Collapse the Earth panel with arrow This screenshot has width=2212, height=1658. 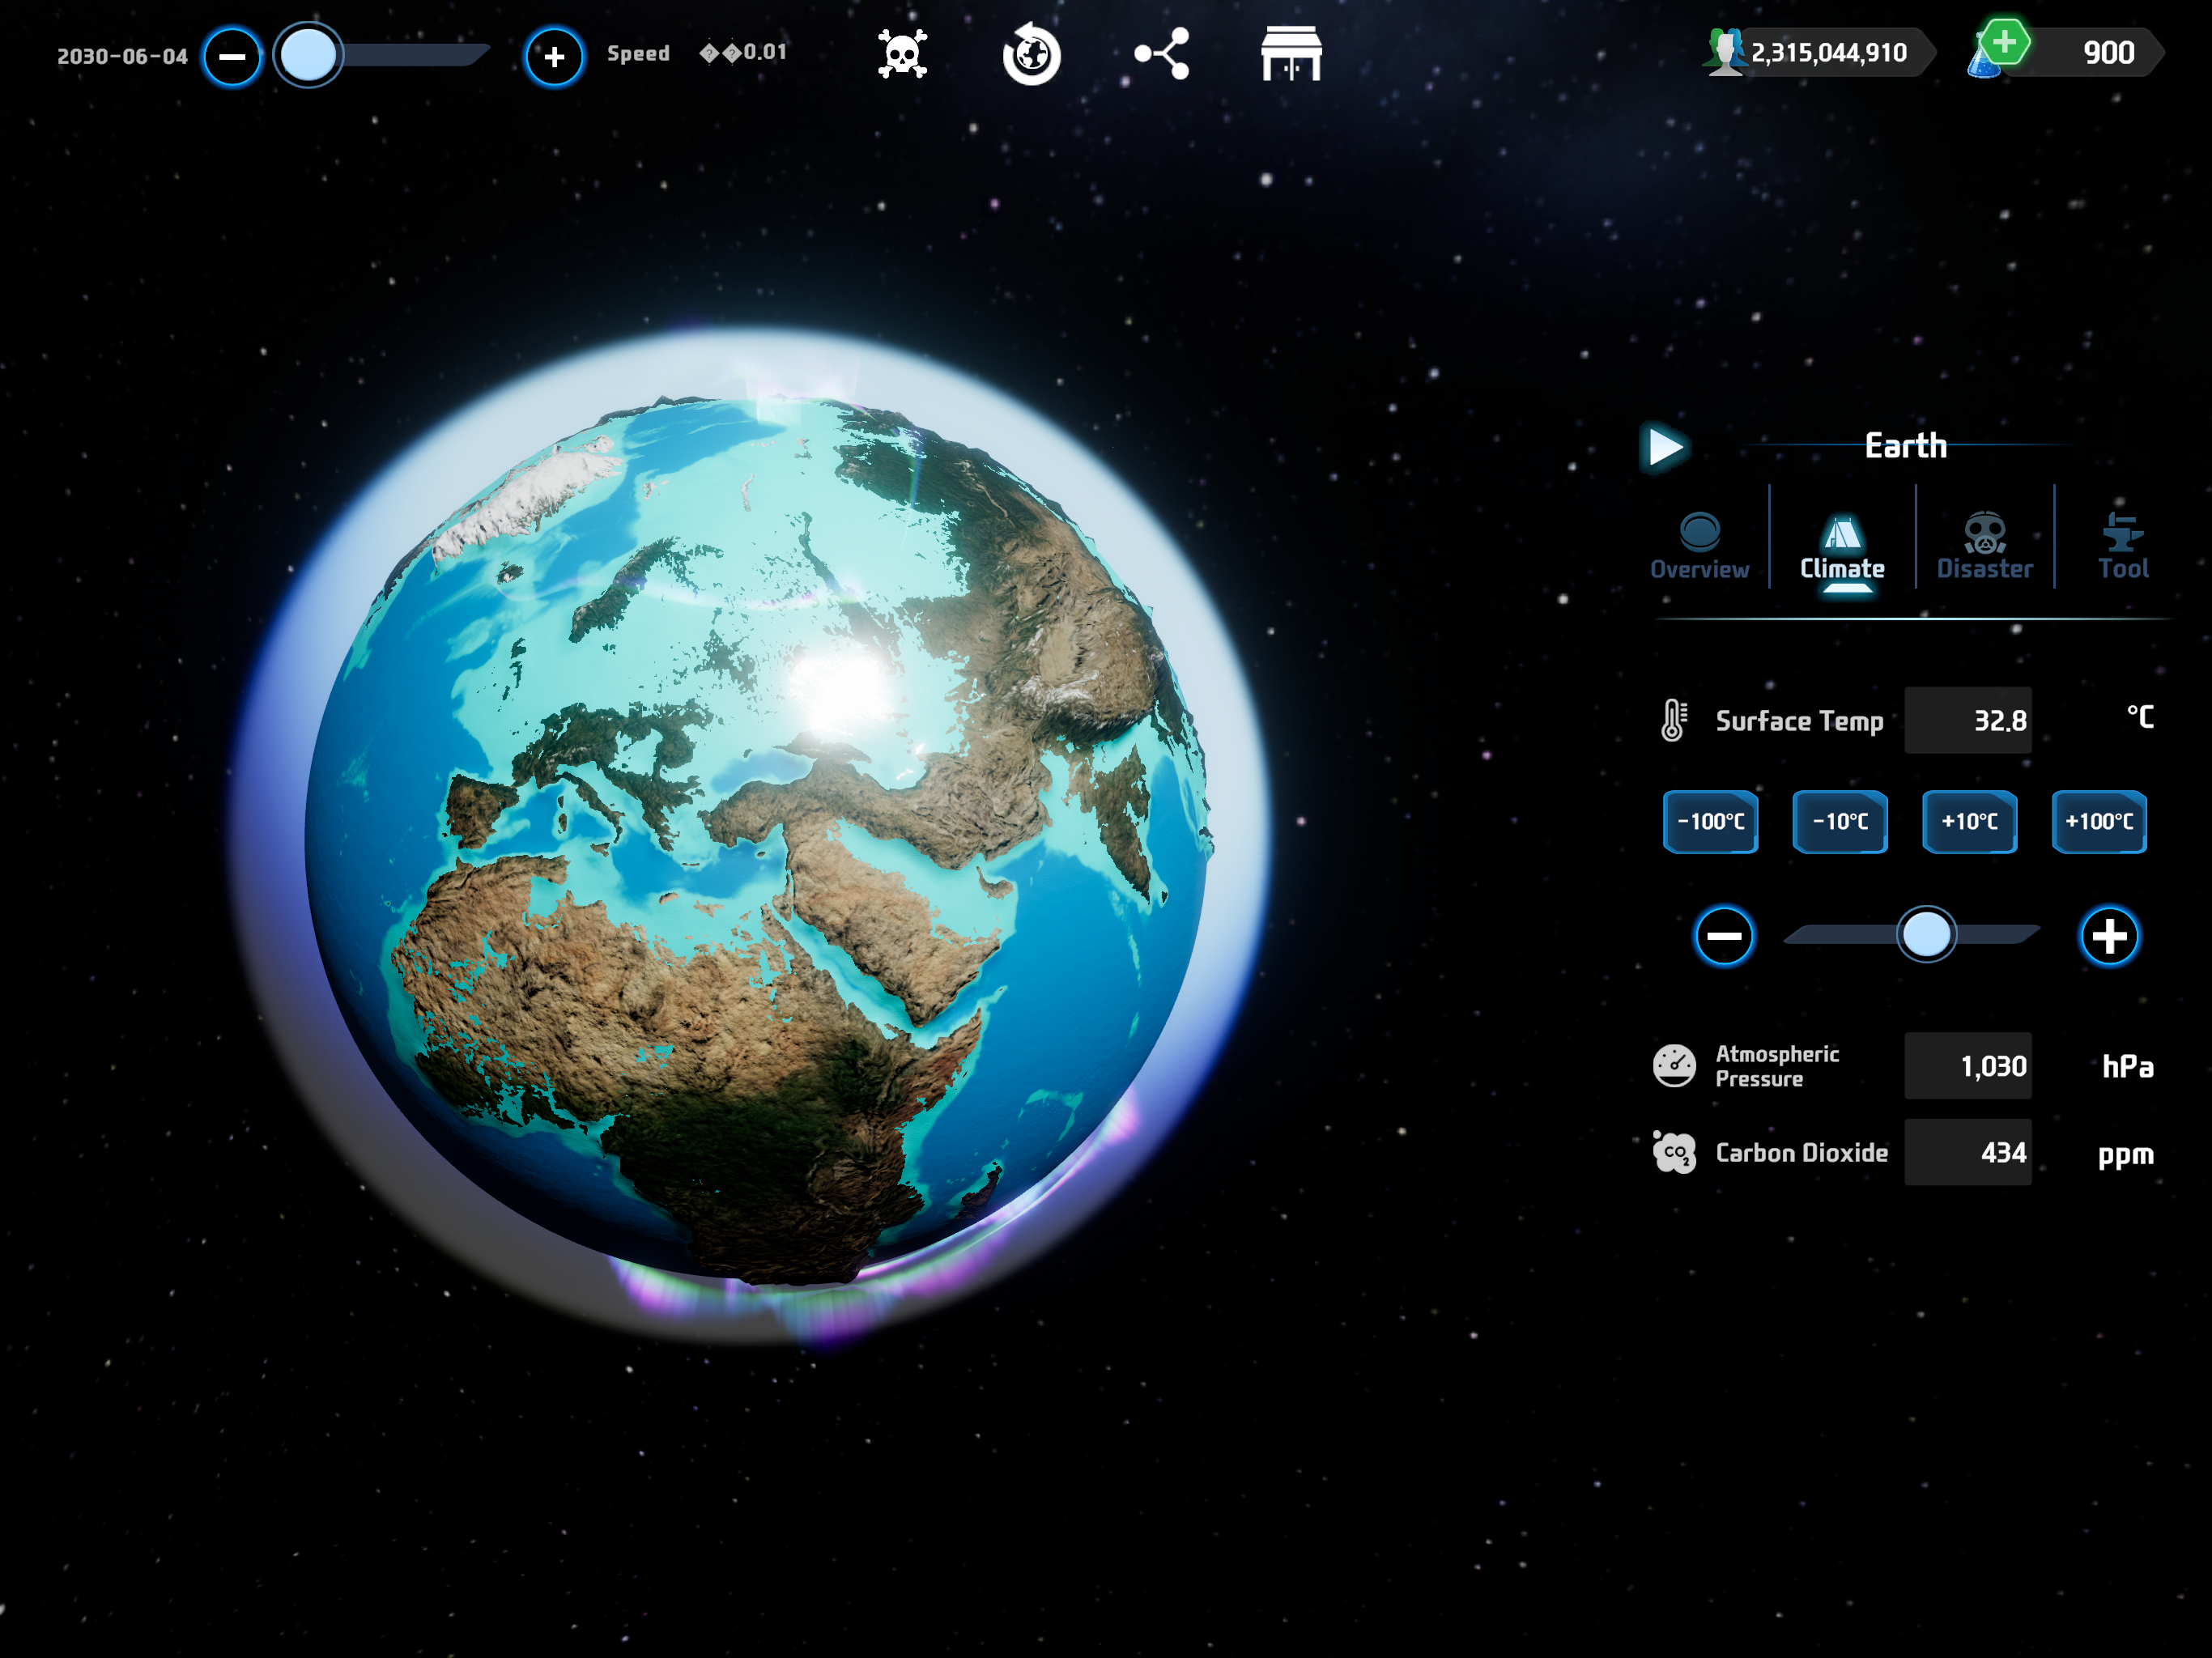click(1664, 447)
